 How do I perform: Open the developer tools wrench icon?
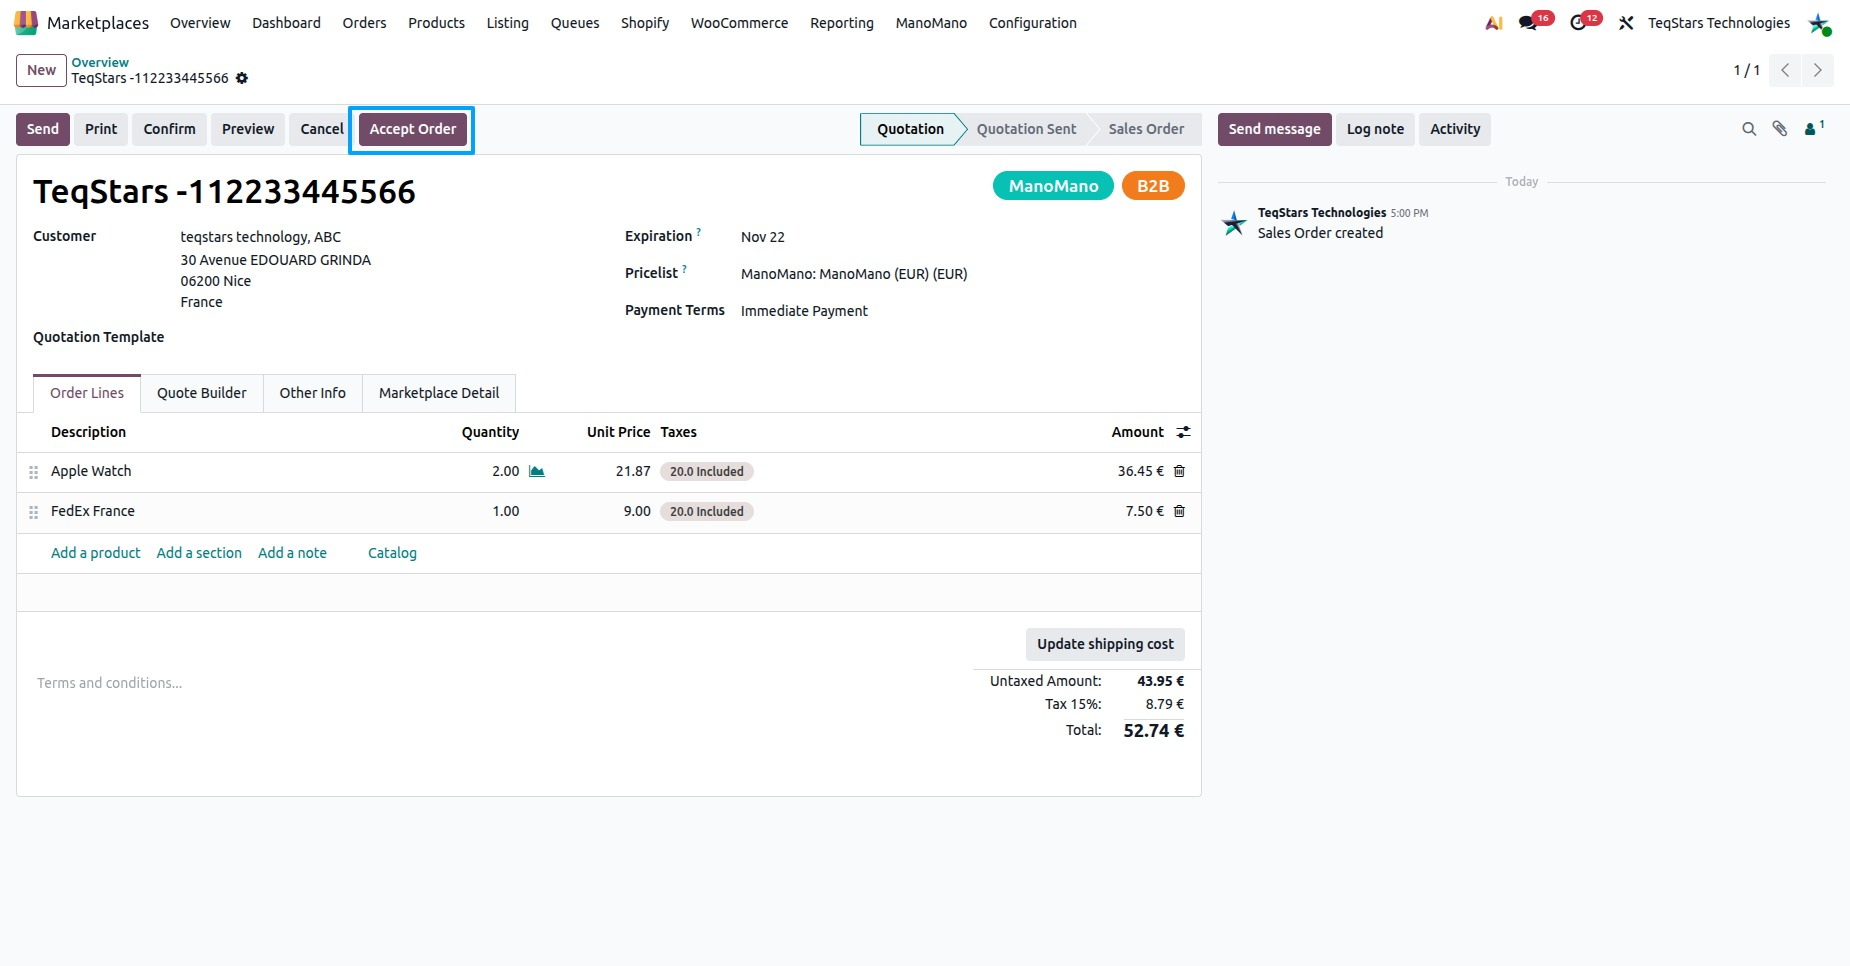[x=1626, y=23]
